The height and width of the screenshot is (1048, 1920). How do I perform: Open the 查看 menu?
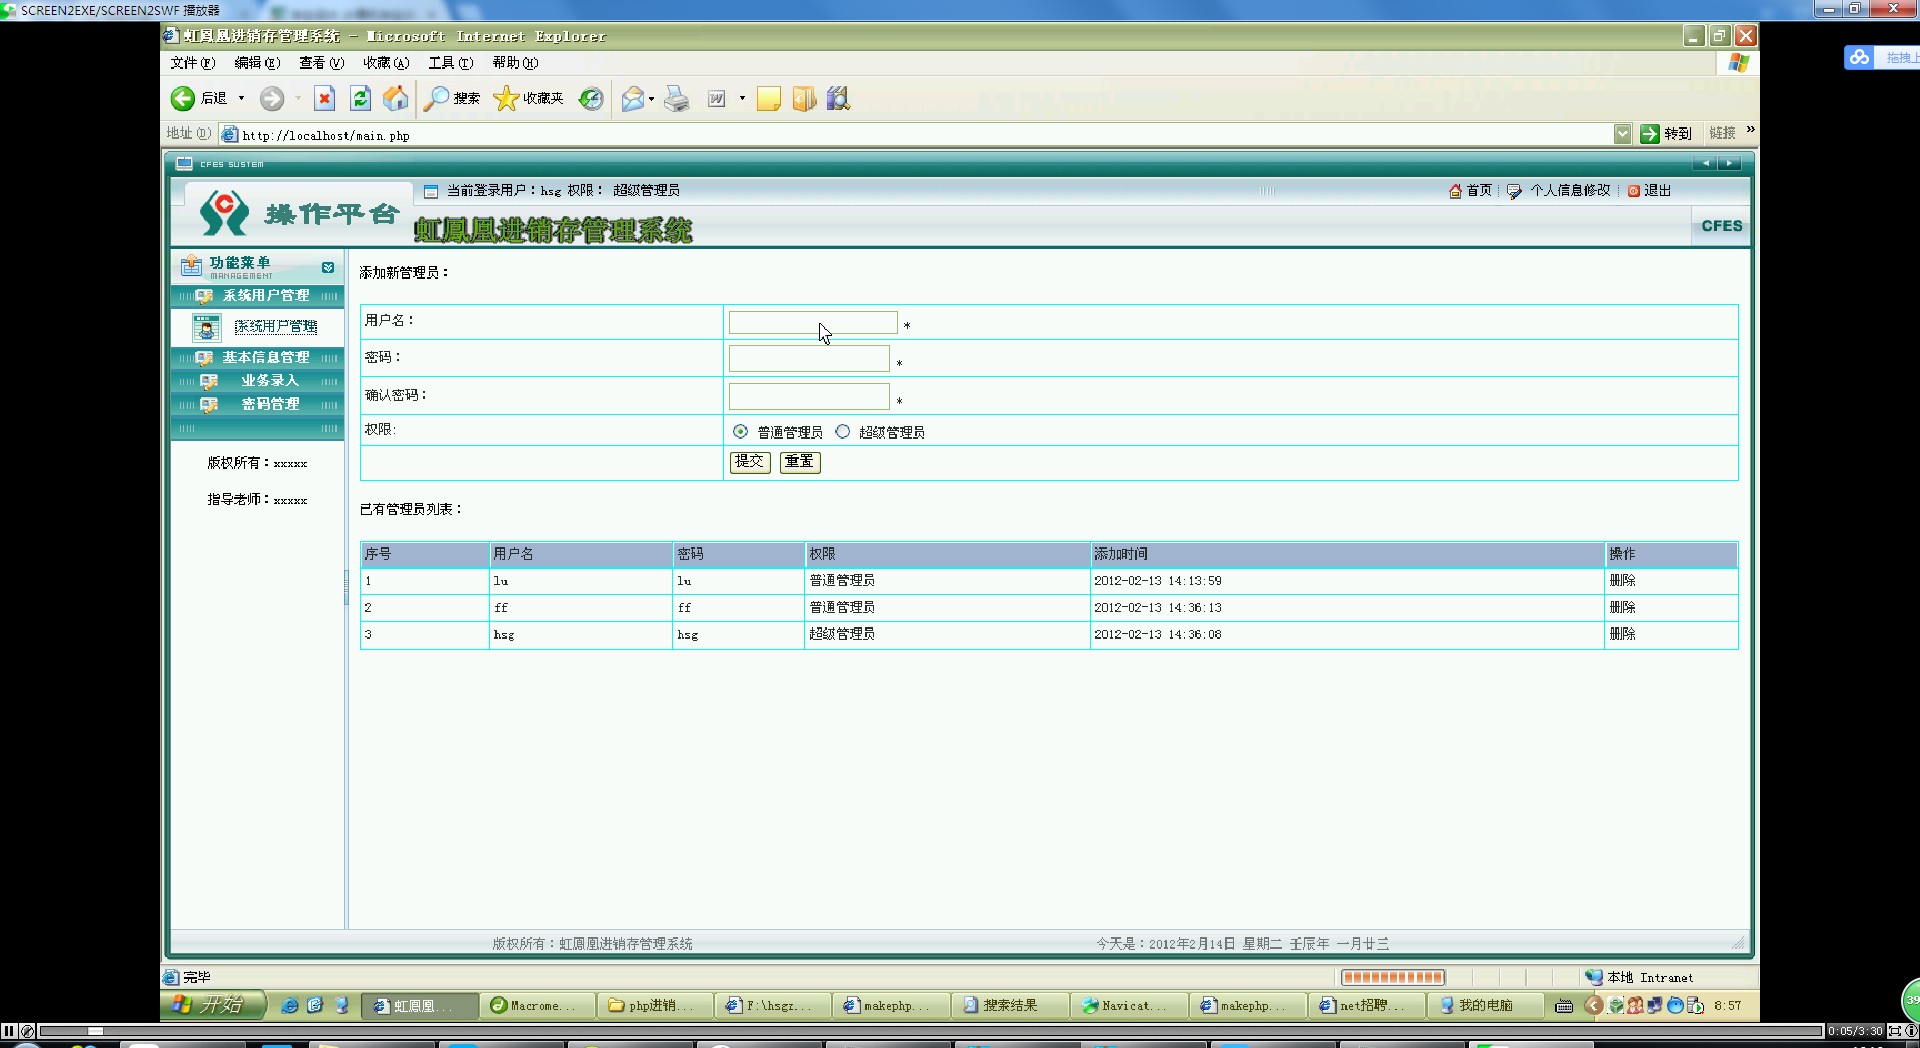321,63
